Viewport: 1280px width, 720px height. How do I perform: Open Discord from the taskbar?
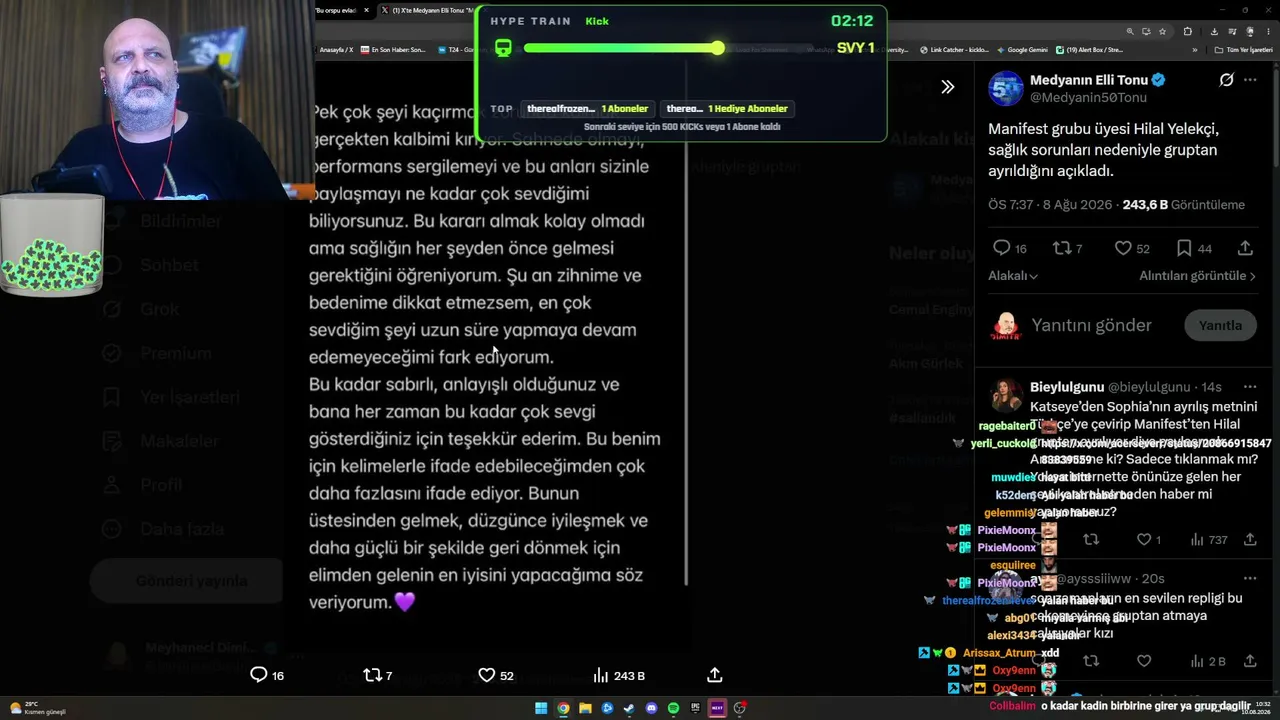point(651,708)
